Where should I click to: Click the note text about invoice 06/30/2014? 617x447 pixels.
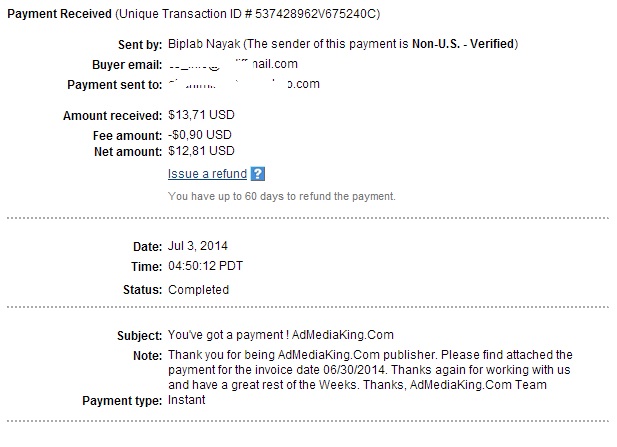(370, 370)
